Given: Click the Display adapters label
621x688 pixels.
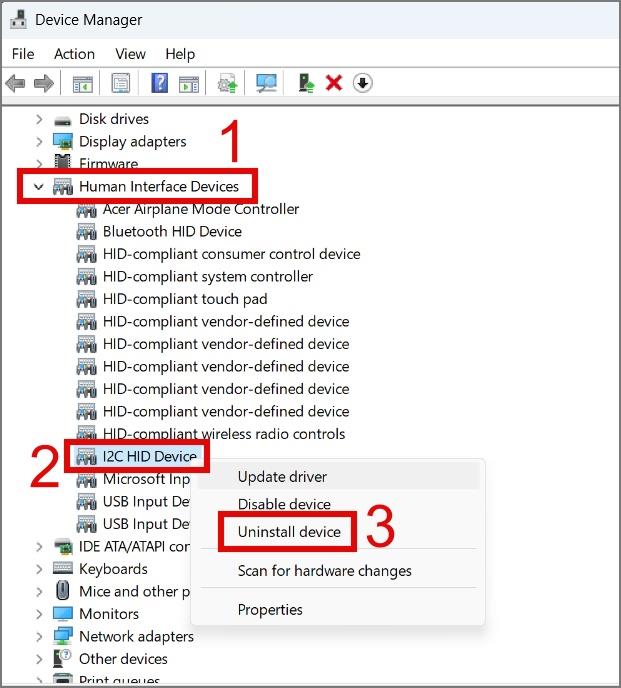Looking at the screenshot, I should 133,141.
